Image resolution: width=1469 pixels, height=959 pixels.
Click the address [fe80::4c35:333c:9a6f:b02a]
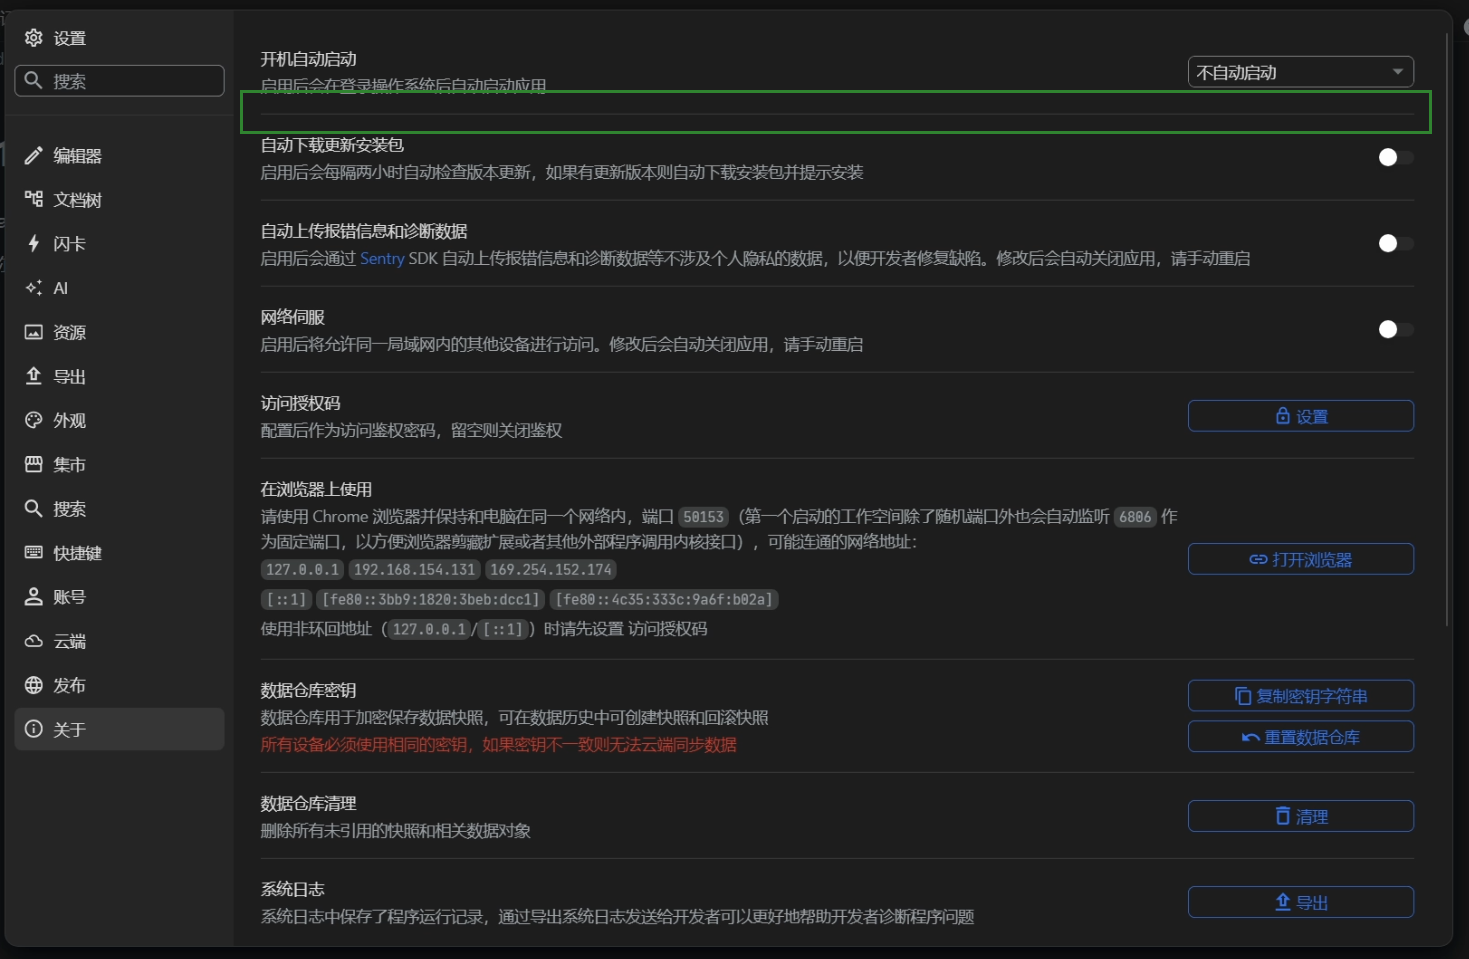tap(665, 599)
